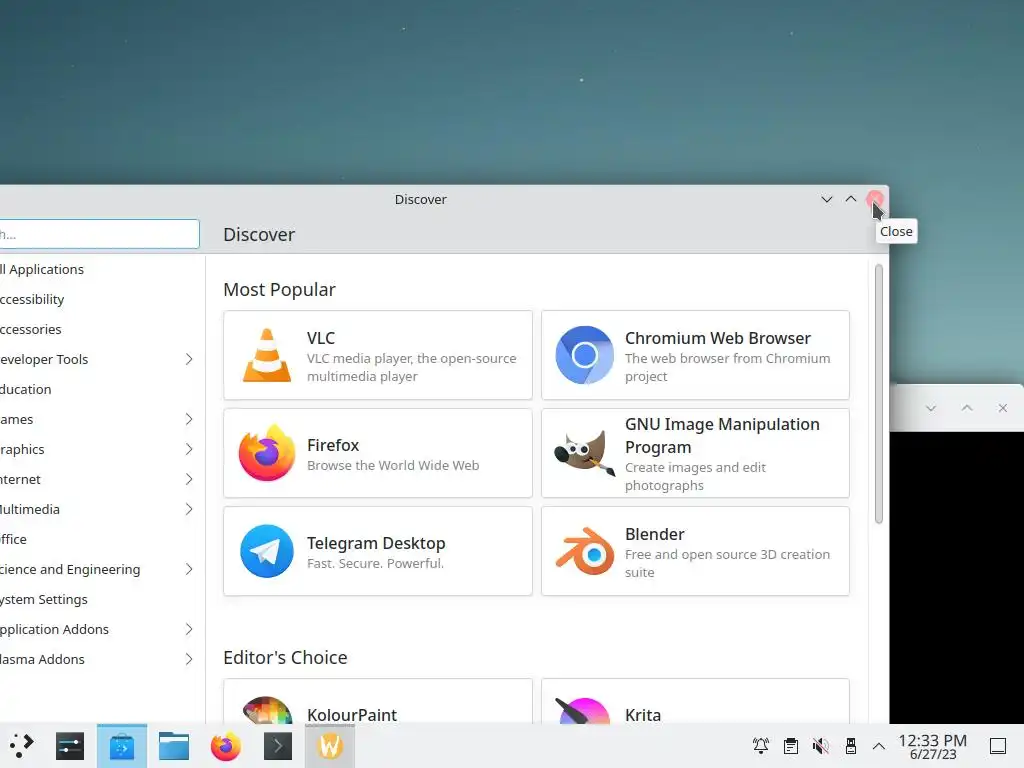Image resolution: width=1024 pixels, height=768 pixels.
Task: Focus the search input field
Action: [99, 234]
